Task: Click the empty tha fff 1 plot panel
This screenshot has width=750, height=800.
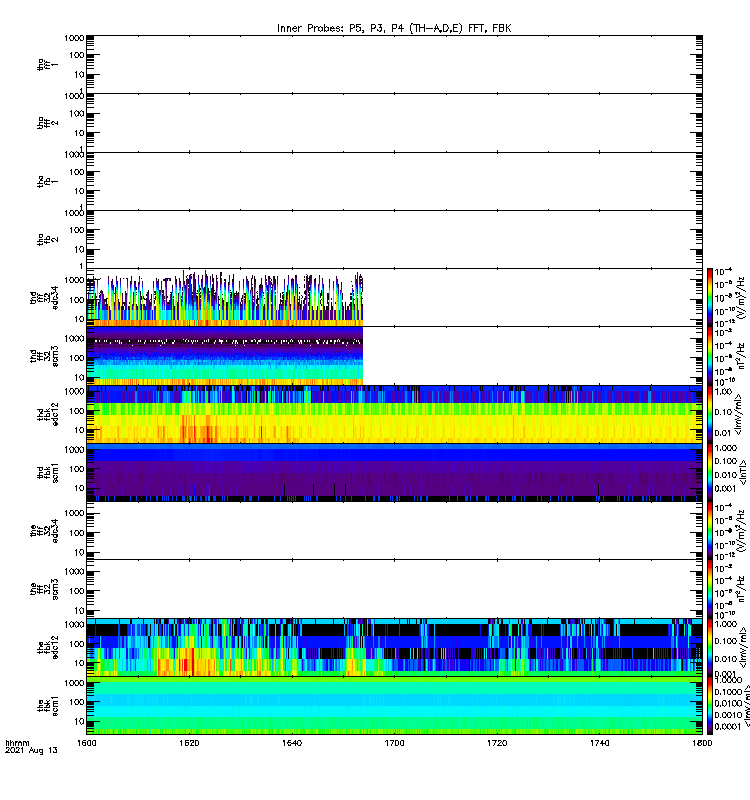Action: click(394, 64)
